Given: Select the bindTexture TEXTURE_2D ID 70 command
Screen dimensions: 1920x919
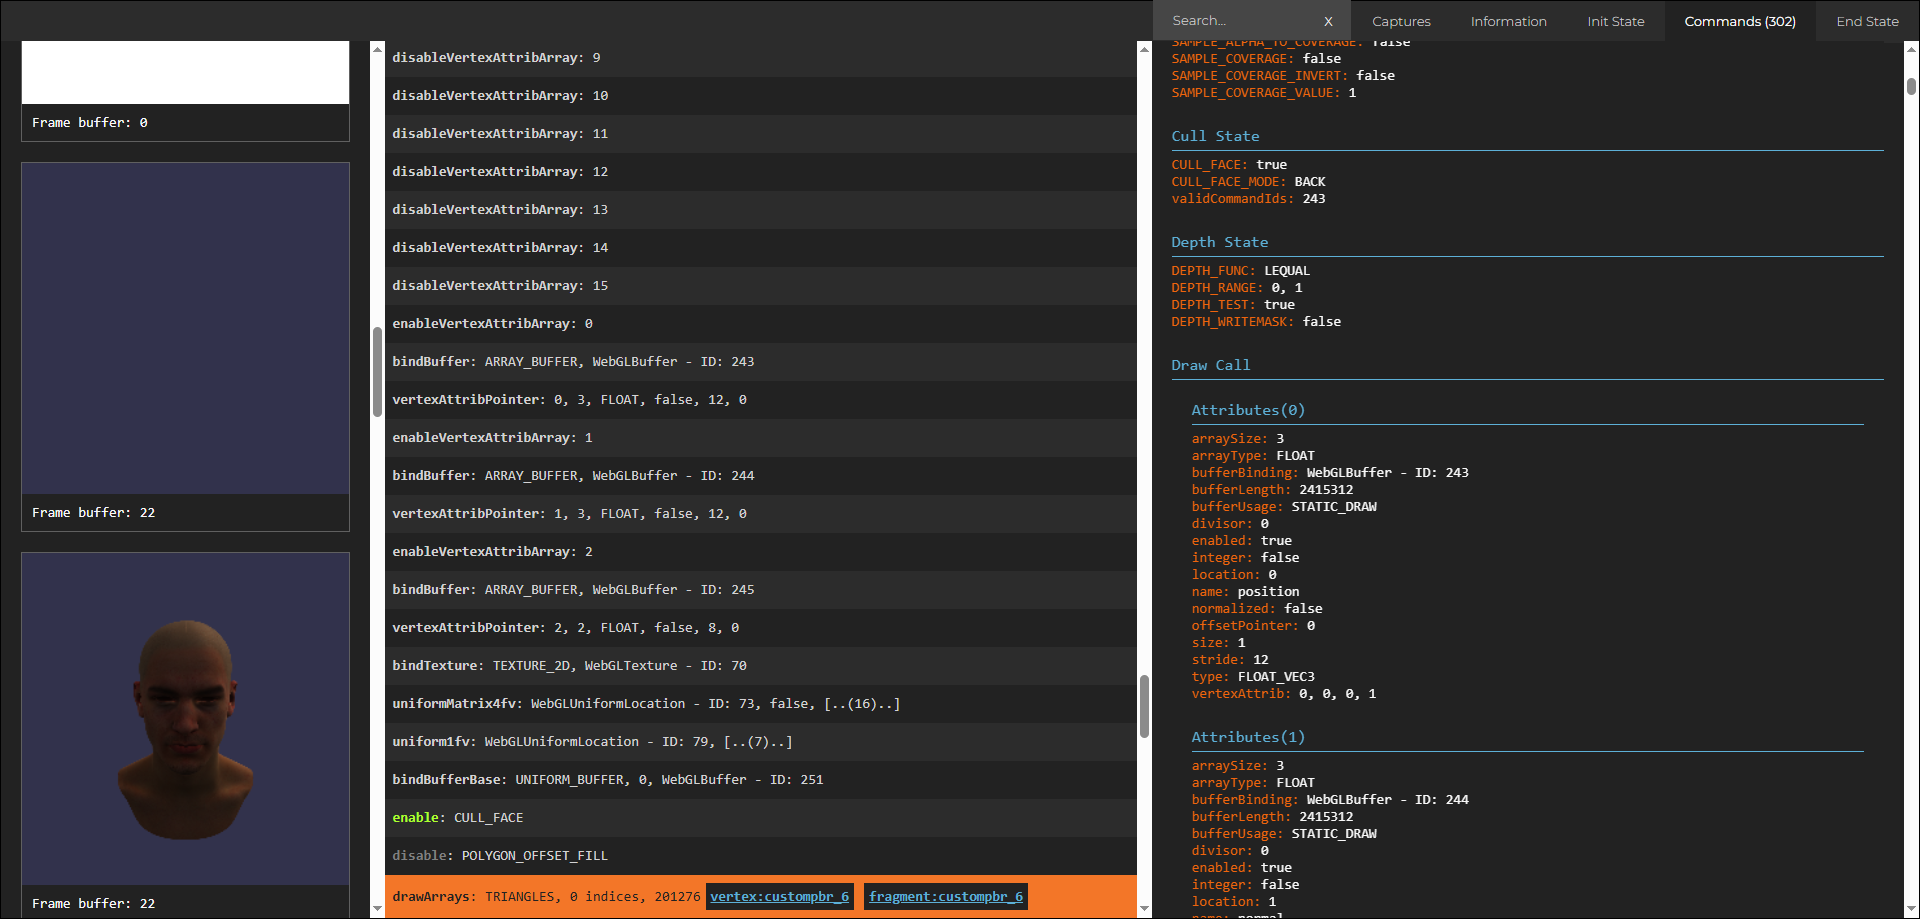Looking at the screenshot, I should click(760, 666).
